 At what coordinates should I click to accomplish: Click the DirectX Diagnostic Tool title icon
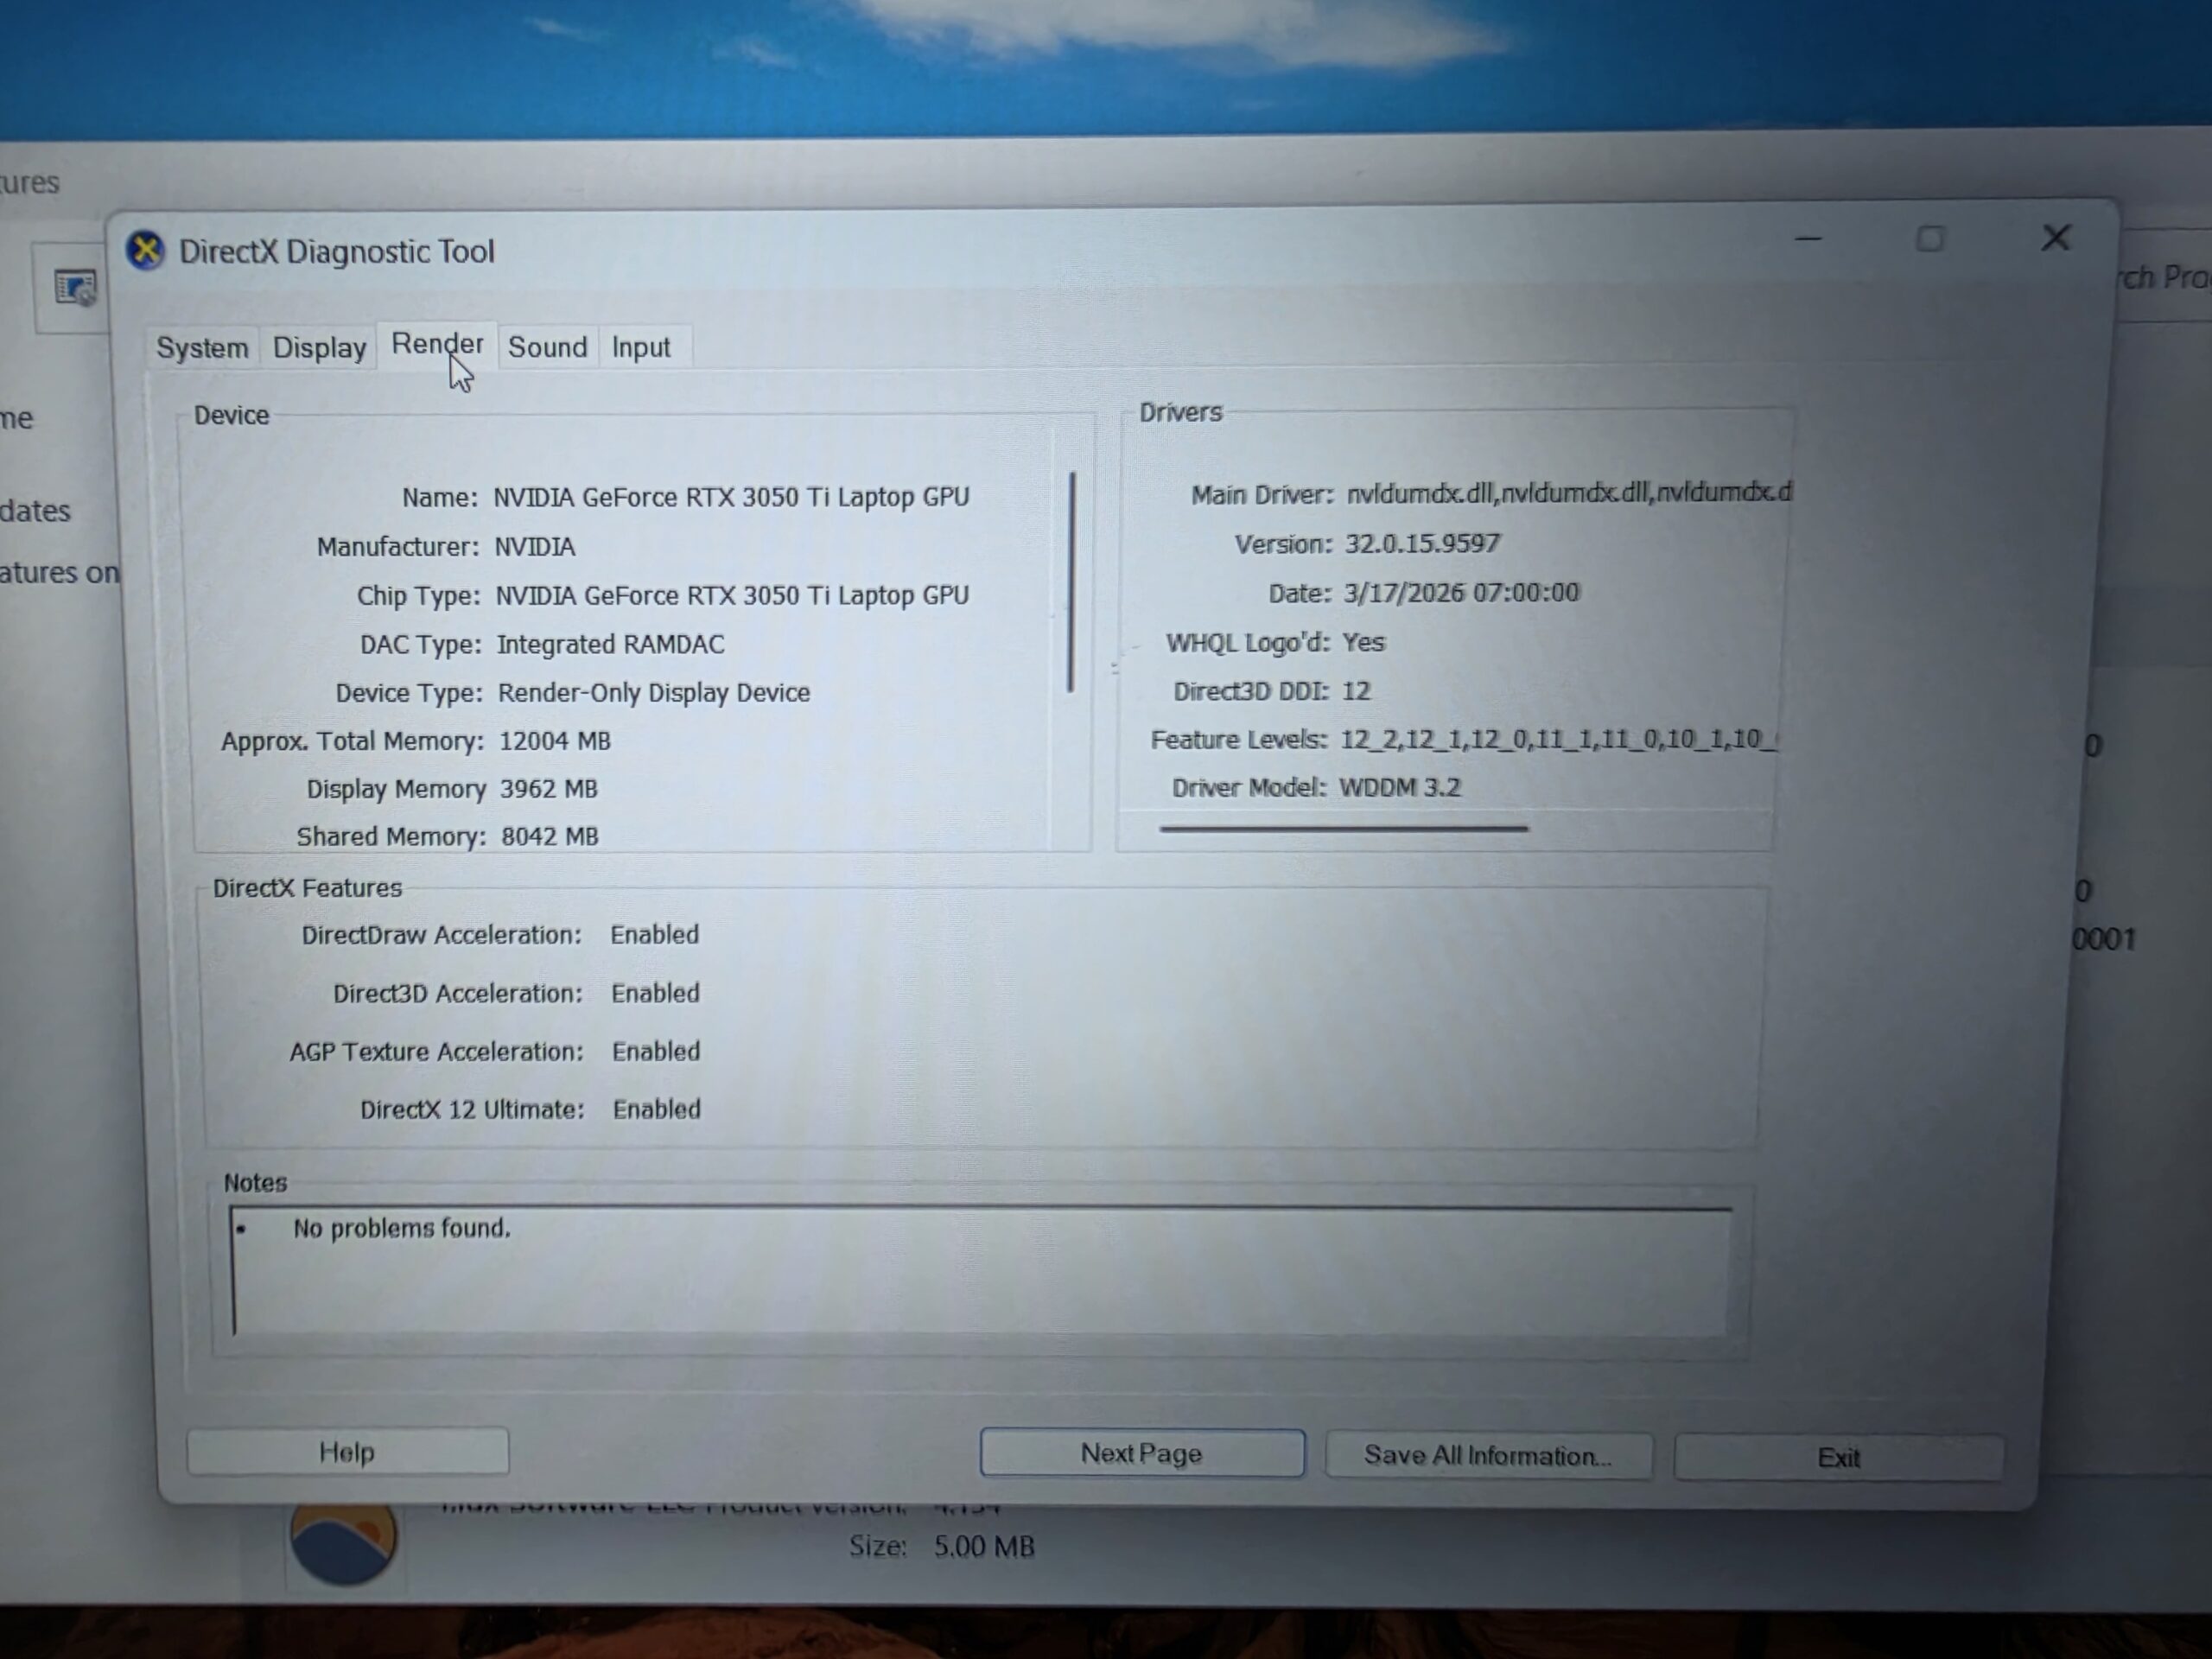[x=146, y=250]
